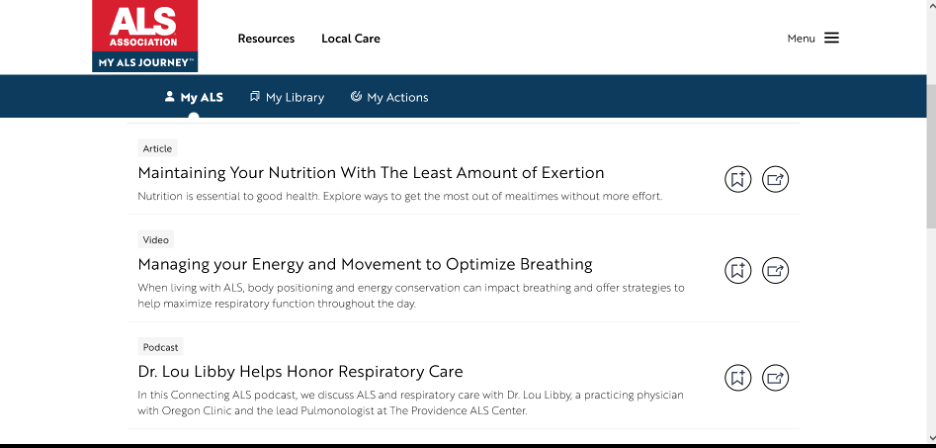Open the My Actions tab

pos(389,97)
